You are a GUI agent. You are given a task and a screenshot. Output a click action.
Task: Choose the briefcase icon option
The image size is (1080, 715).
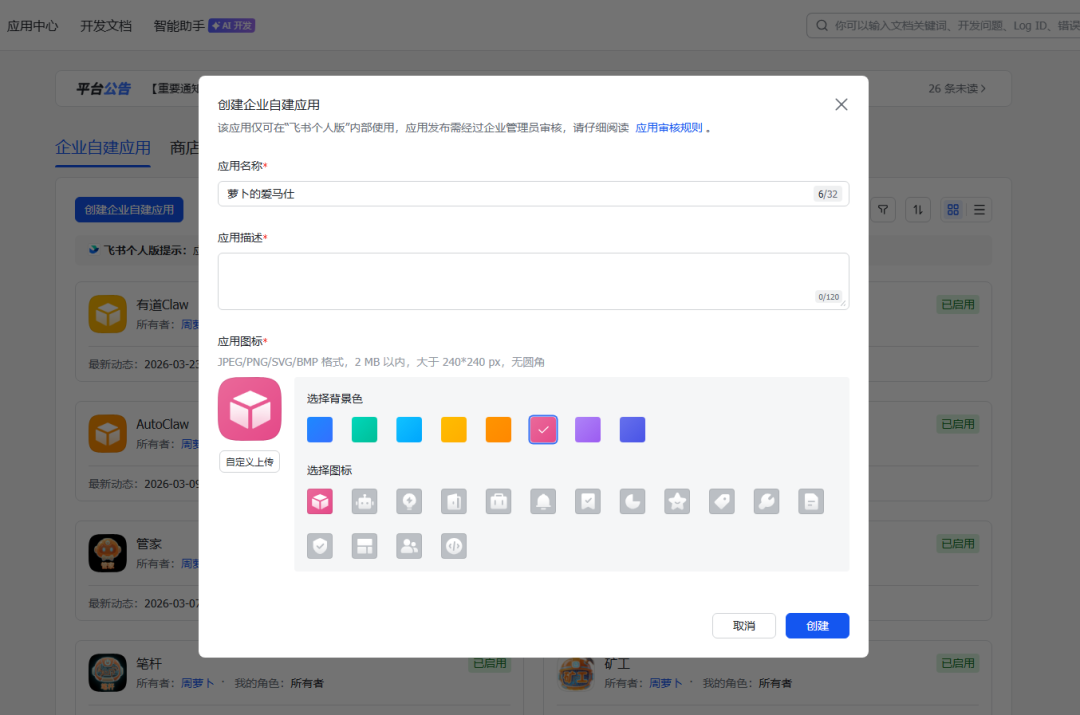click(499, 501)
